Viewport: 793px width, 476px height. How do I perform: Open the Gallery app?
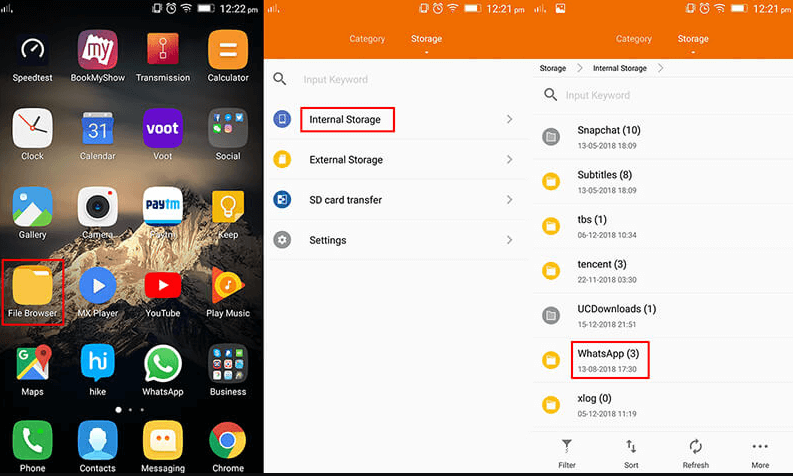(32, 206)
